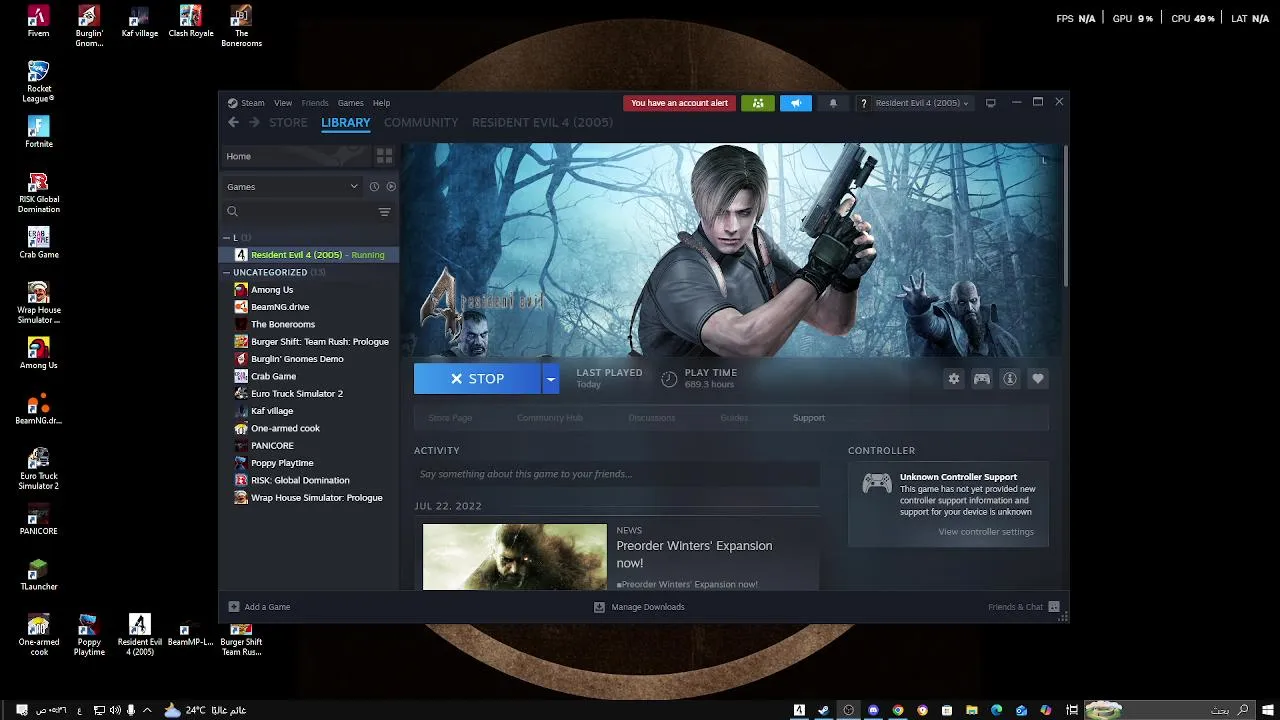Show hidden system tray icons chevron
Image resolution: width=1280 pixels, height=720 pixels.
[147, 710]
